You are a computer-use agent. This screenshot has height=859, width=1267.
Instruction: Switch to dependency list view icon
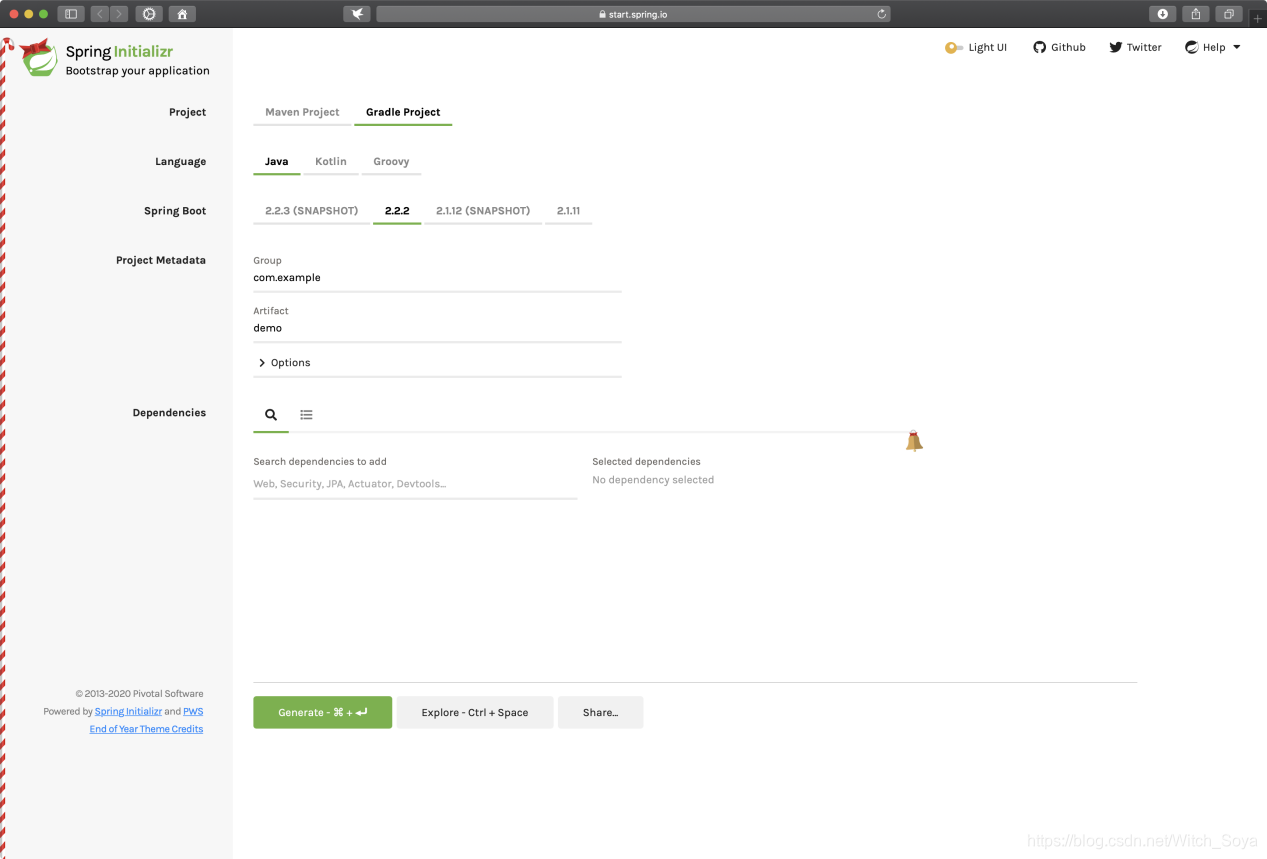point(306,414)
